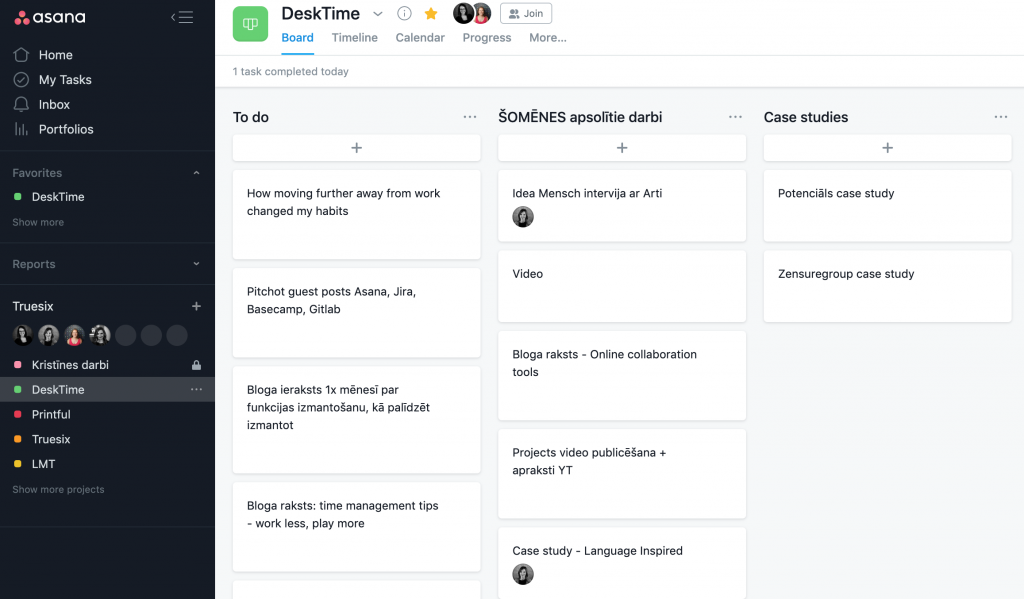Click the Join button

[x=526, y=13]
